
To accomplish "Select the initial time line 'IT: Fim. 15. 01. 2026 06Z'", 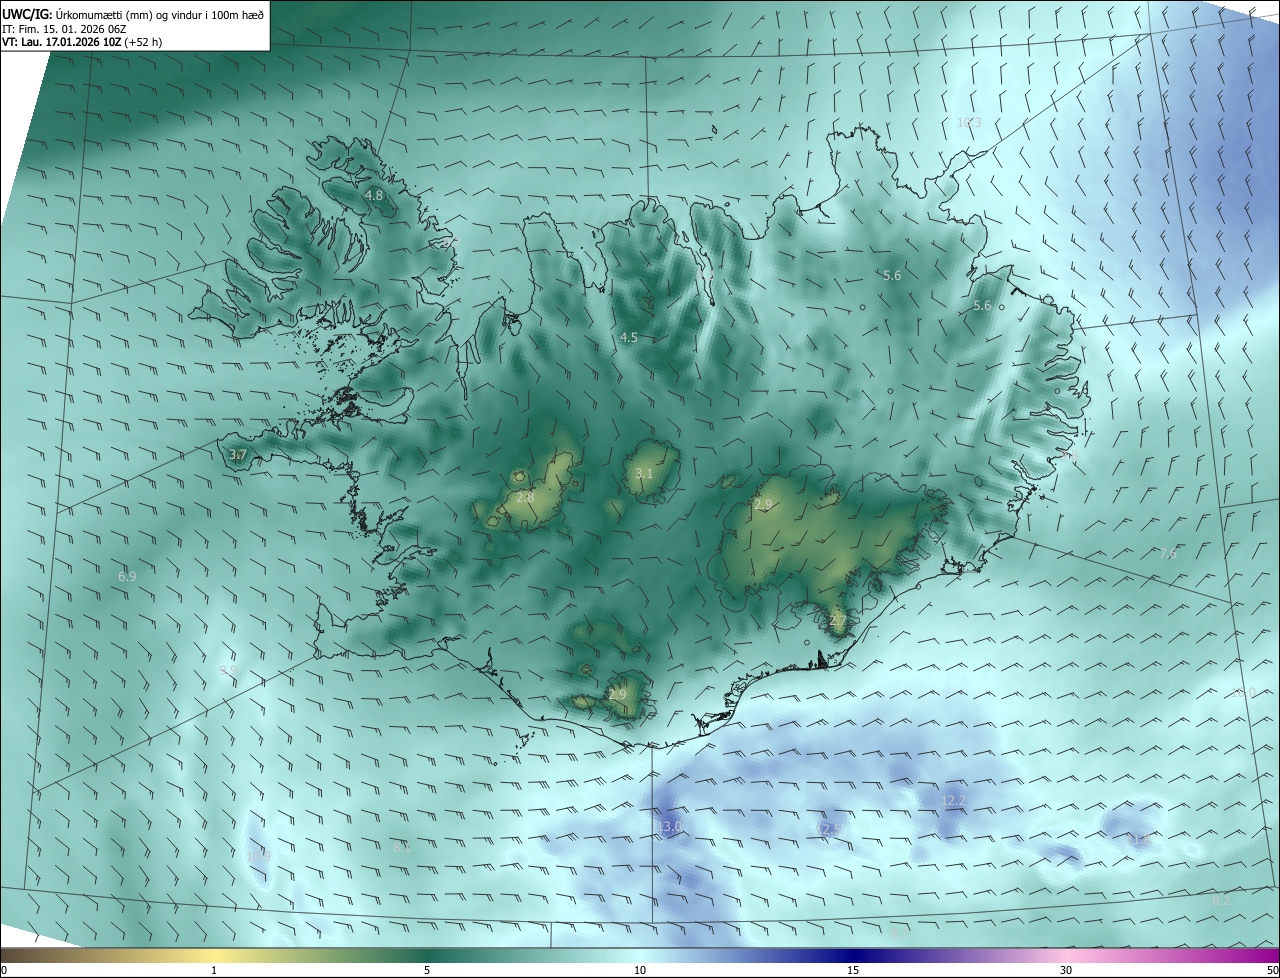I will 63,28.
